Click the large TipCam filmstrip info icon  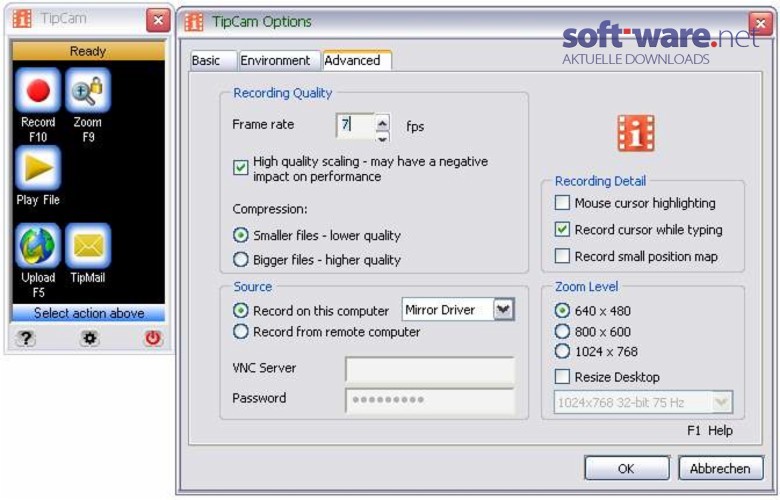636,133
